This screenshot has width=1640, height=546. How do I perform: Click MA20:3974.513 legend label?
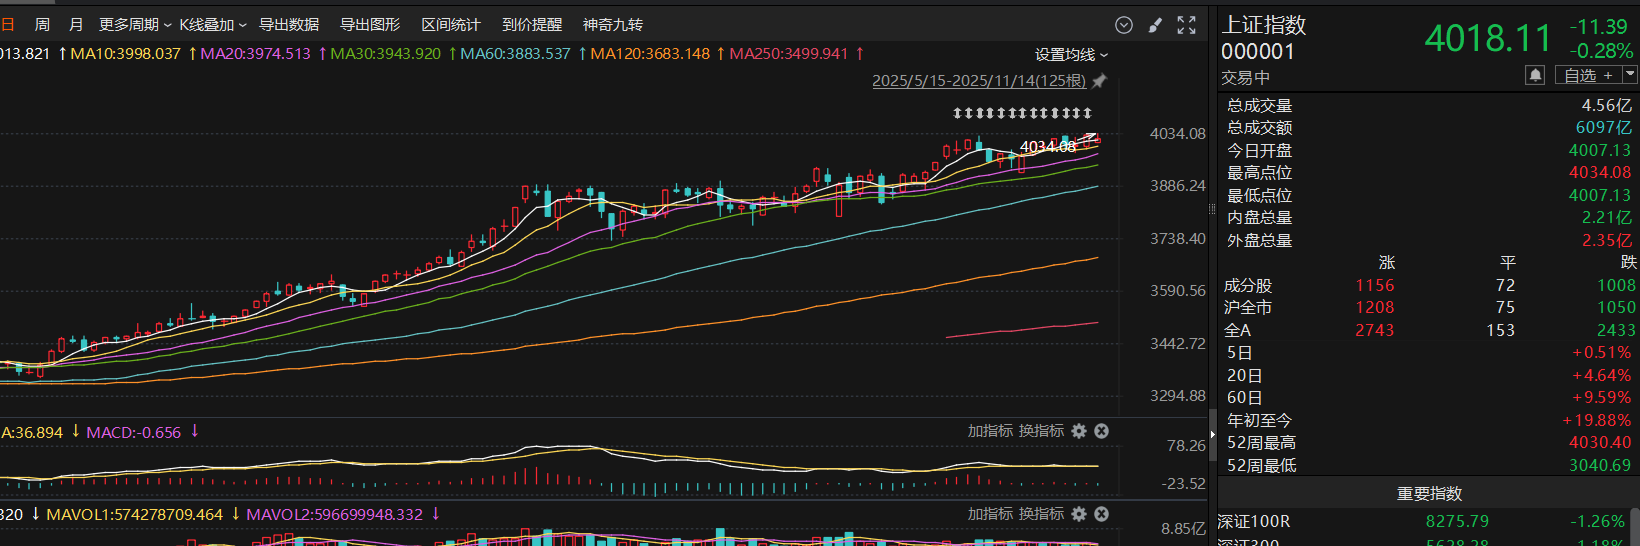tap(255, 54)
